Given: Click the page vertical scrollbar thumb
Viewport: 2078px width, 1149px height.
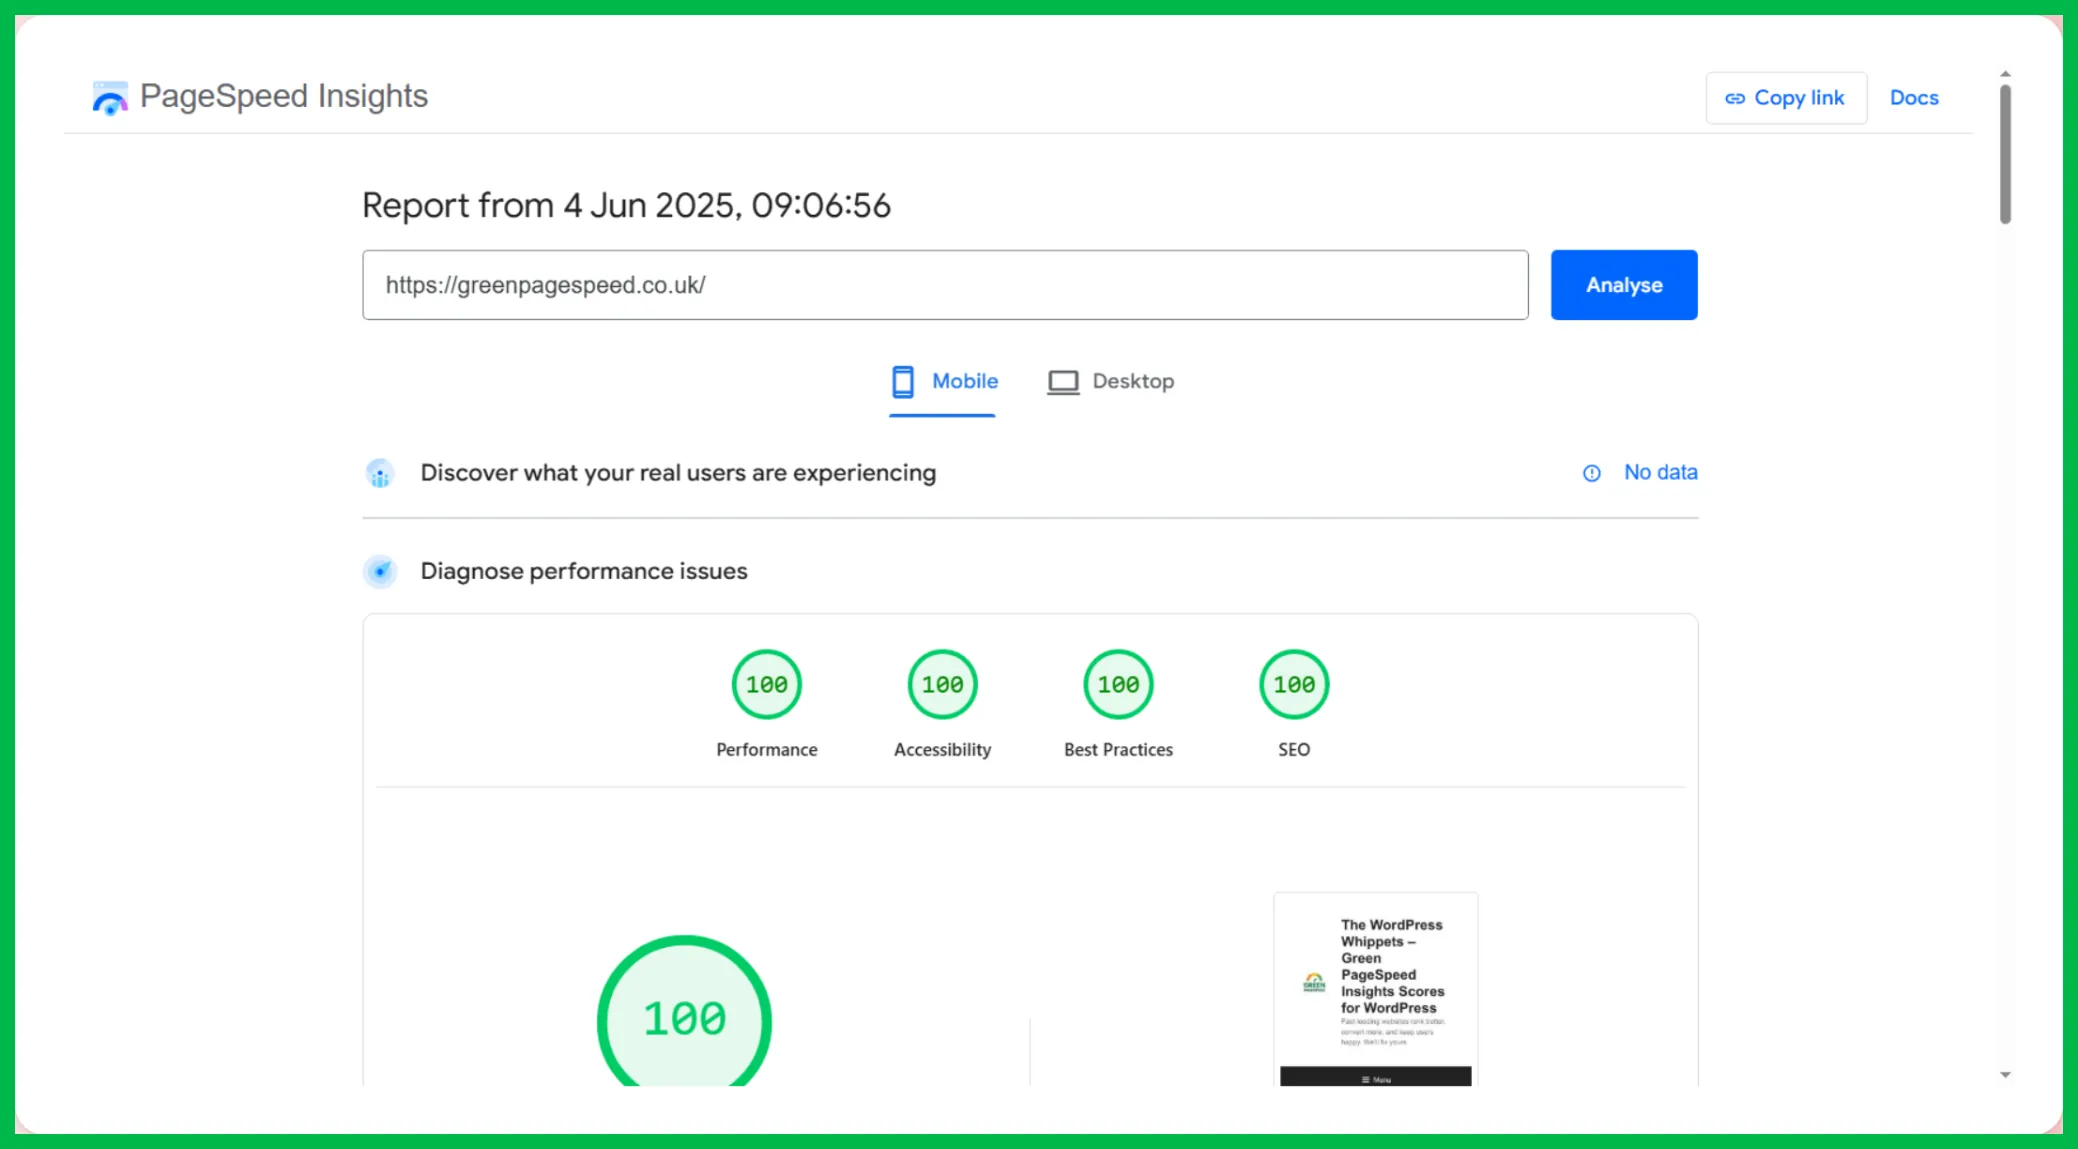Looking at the screenshot, I should [2005, 155].
